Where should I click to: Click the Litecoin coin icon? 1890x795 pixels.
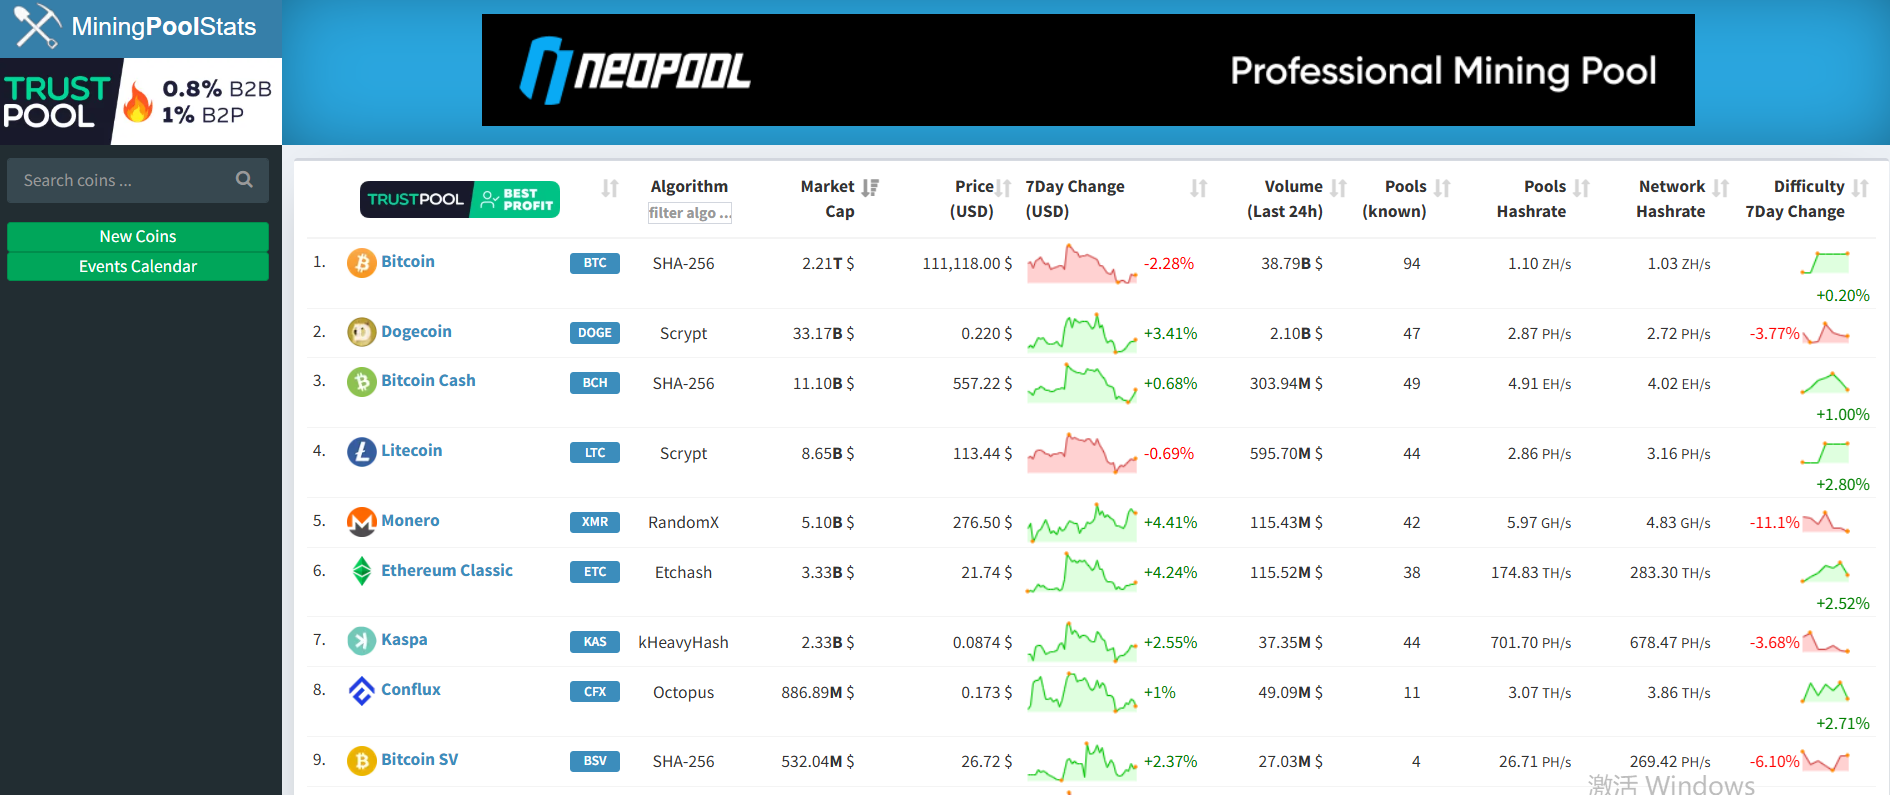pyautogui.click(x=361, y=452)
